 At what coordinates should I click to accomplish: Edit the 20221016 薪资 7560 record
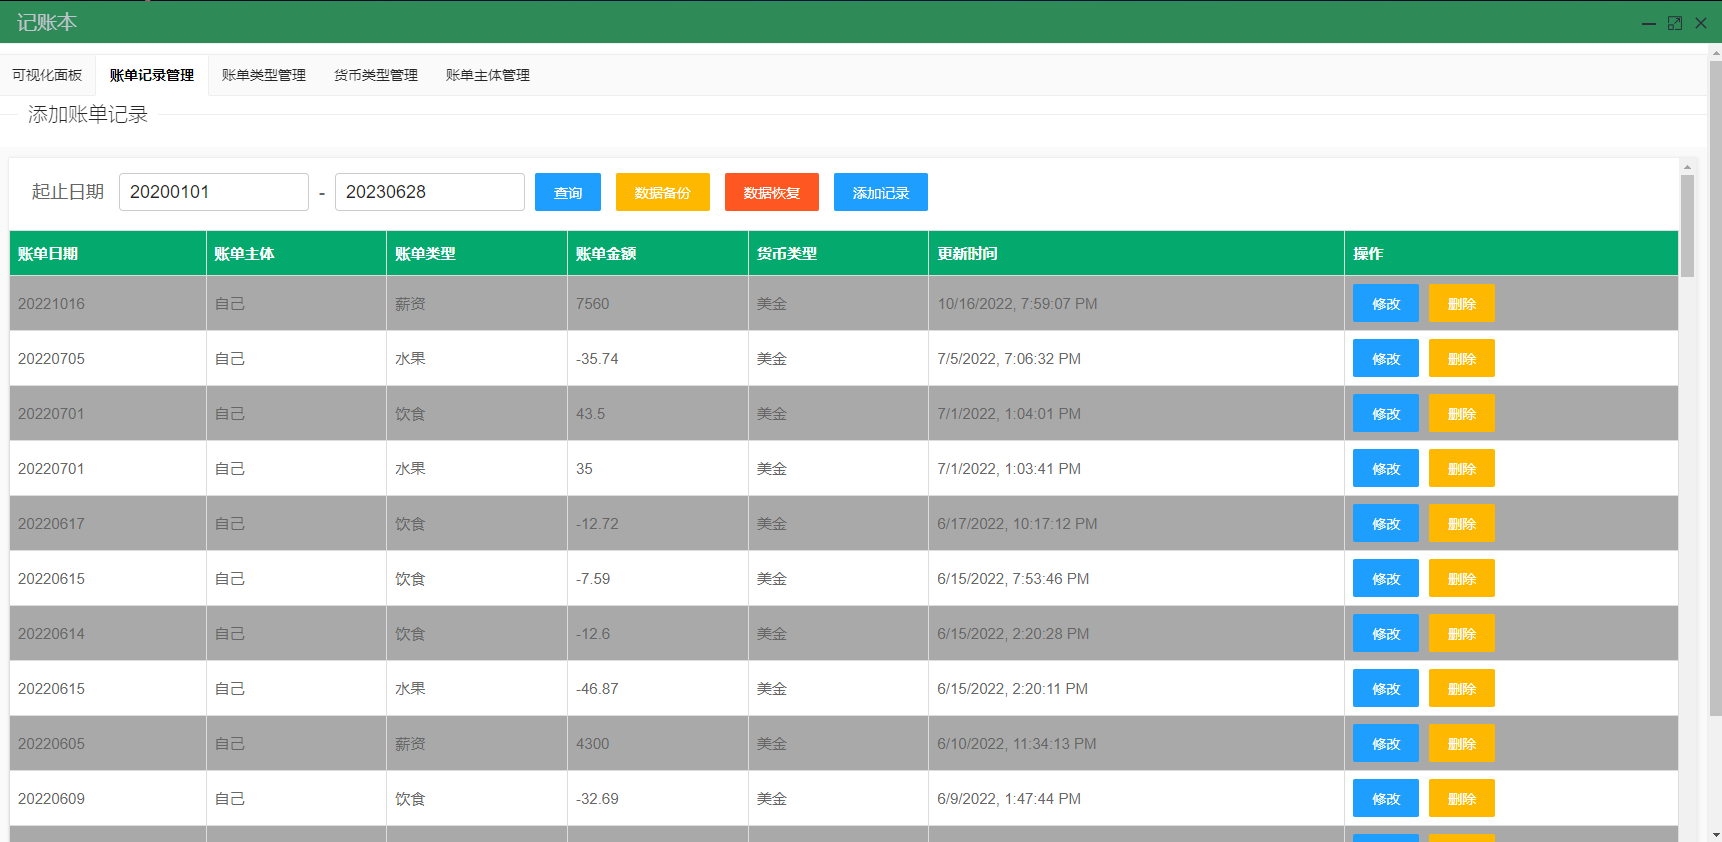[1386, 303]
